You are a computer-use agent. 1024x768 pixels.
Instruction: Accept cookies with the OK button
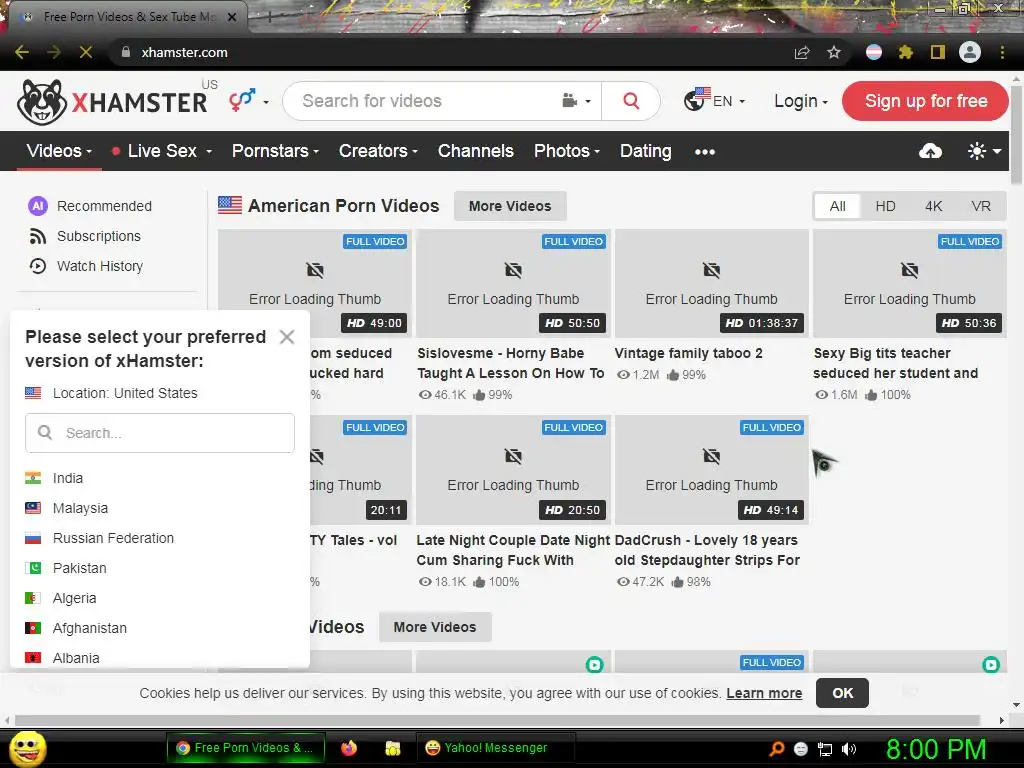coord(842,693)
